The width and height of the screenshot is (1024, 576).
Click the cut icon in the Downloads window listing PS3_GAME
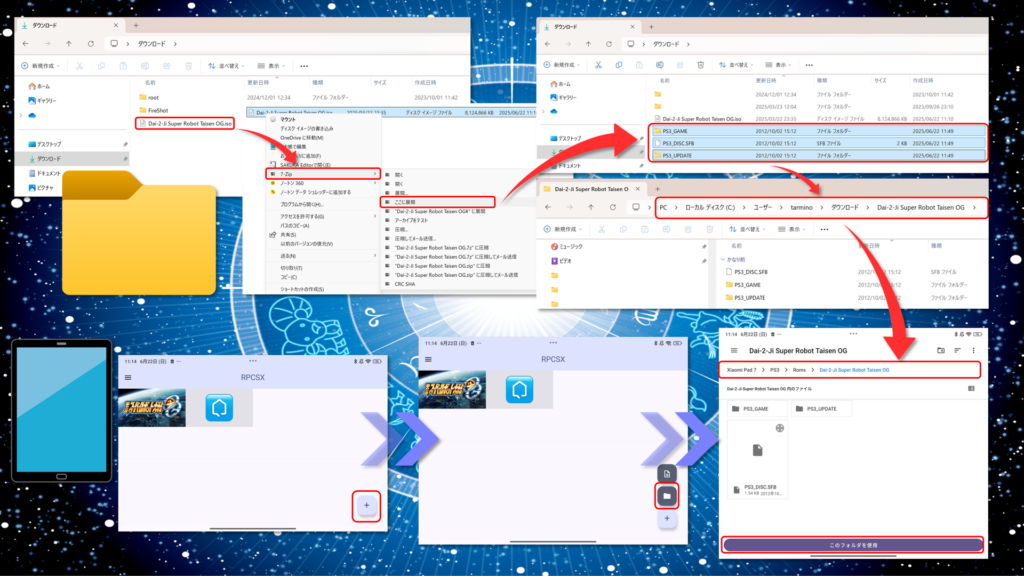(598, 65)
